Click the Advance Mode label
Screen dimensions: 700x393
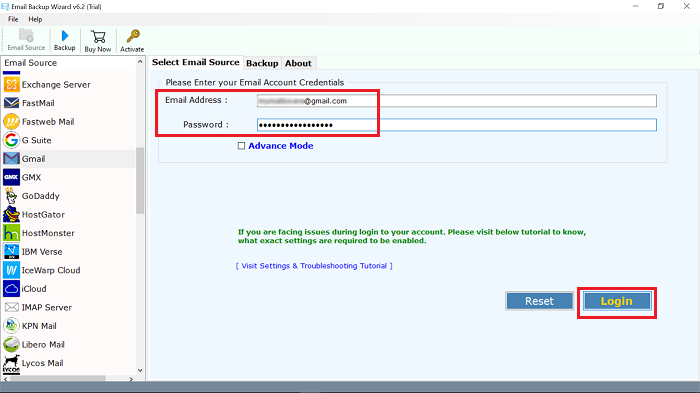[281, 146]
